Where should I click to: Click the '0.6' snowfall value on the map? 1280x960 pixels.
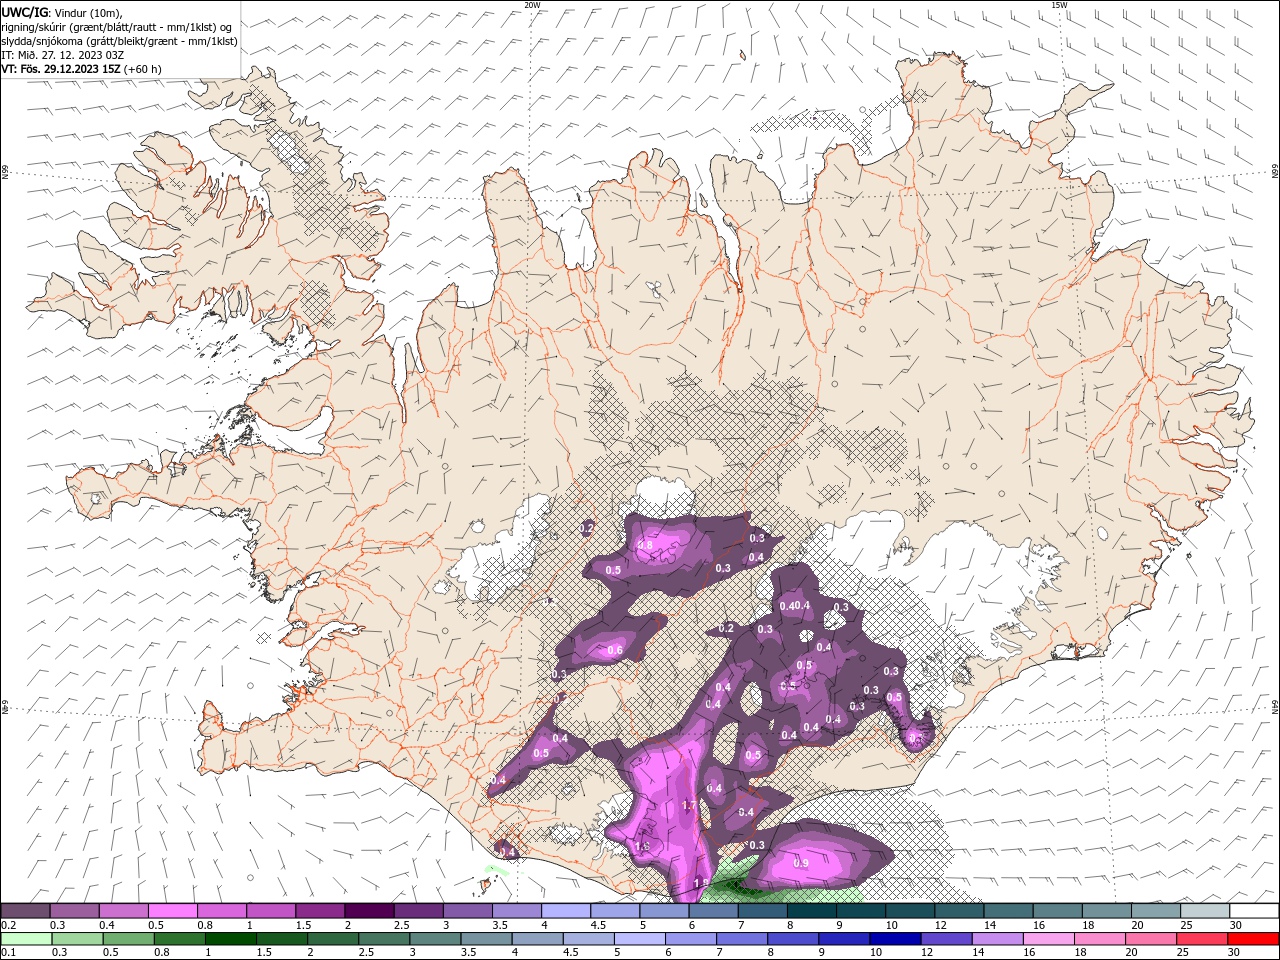(615, 651)
